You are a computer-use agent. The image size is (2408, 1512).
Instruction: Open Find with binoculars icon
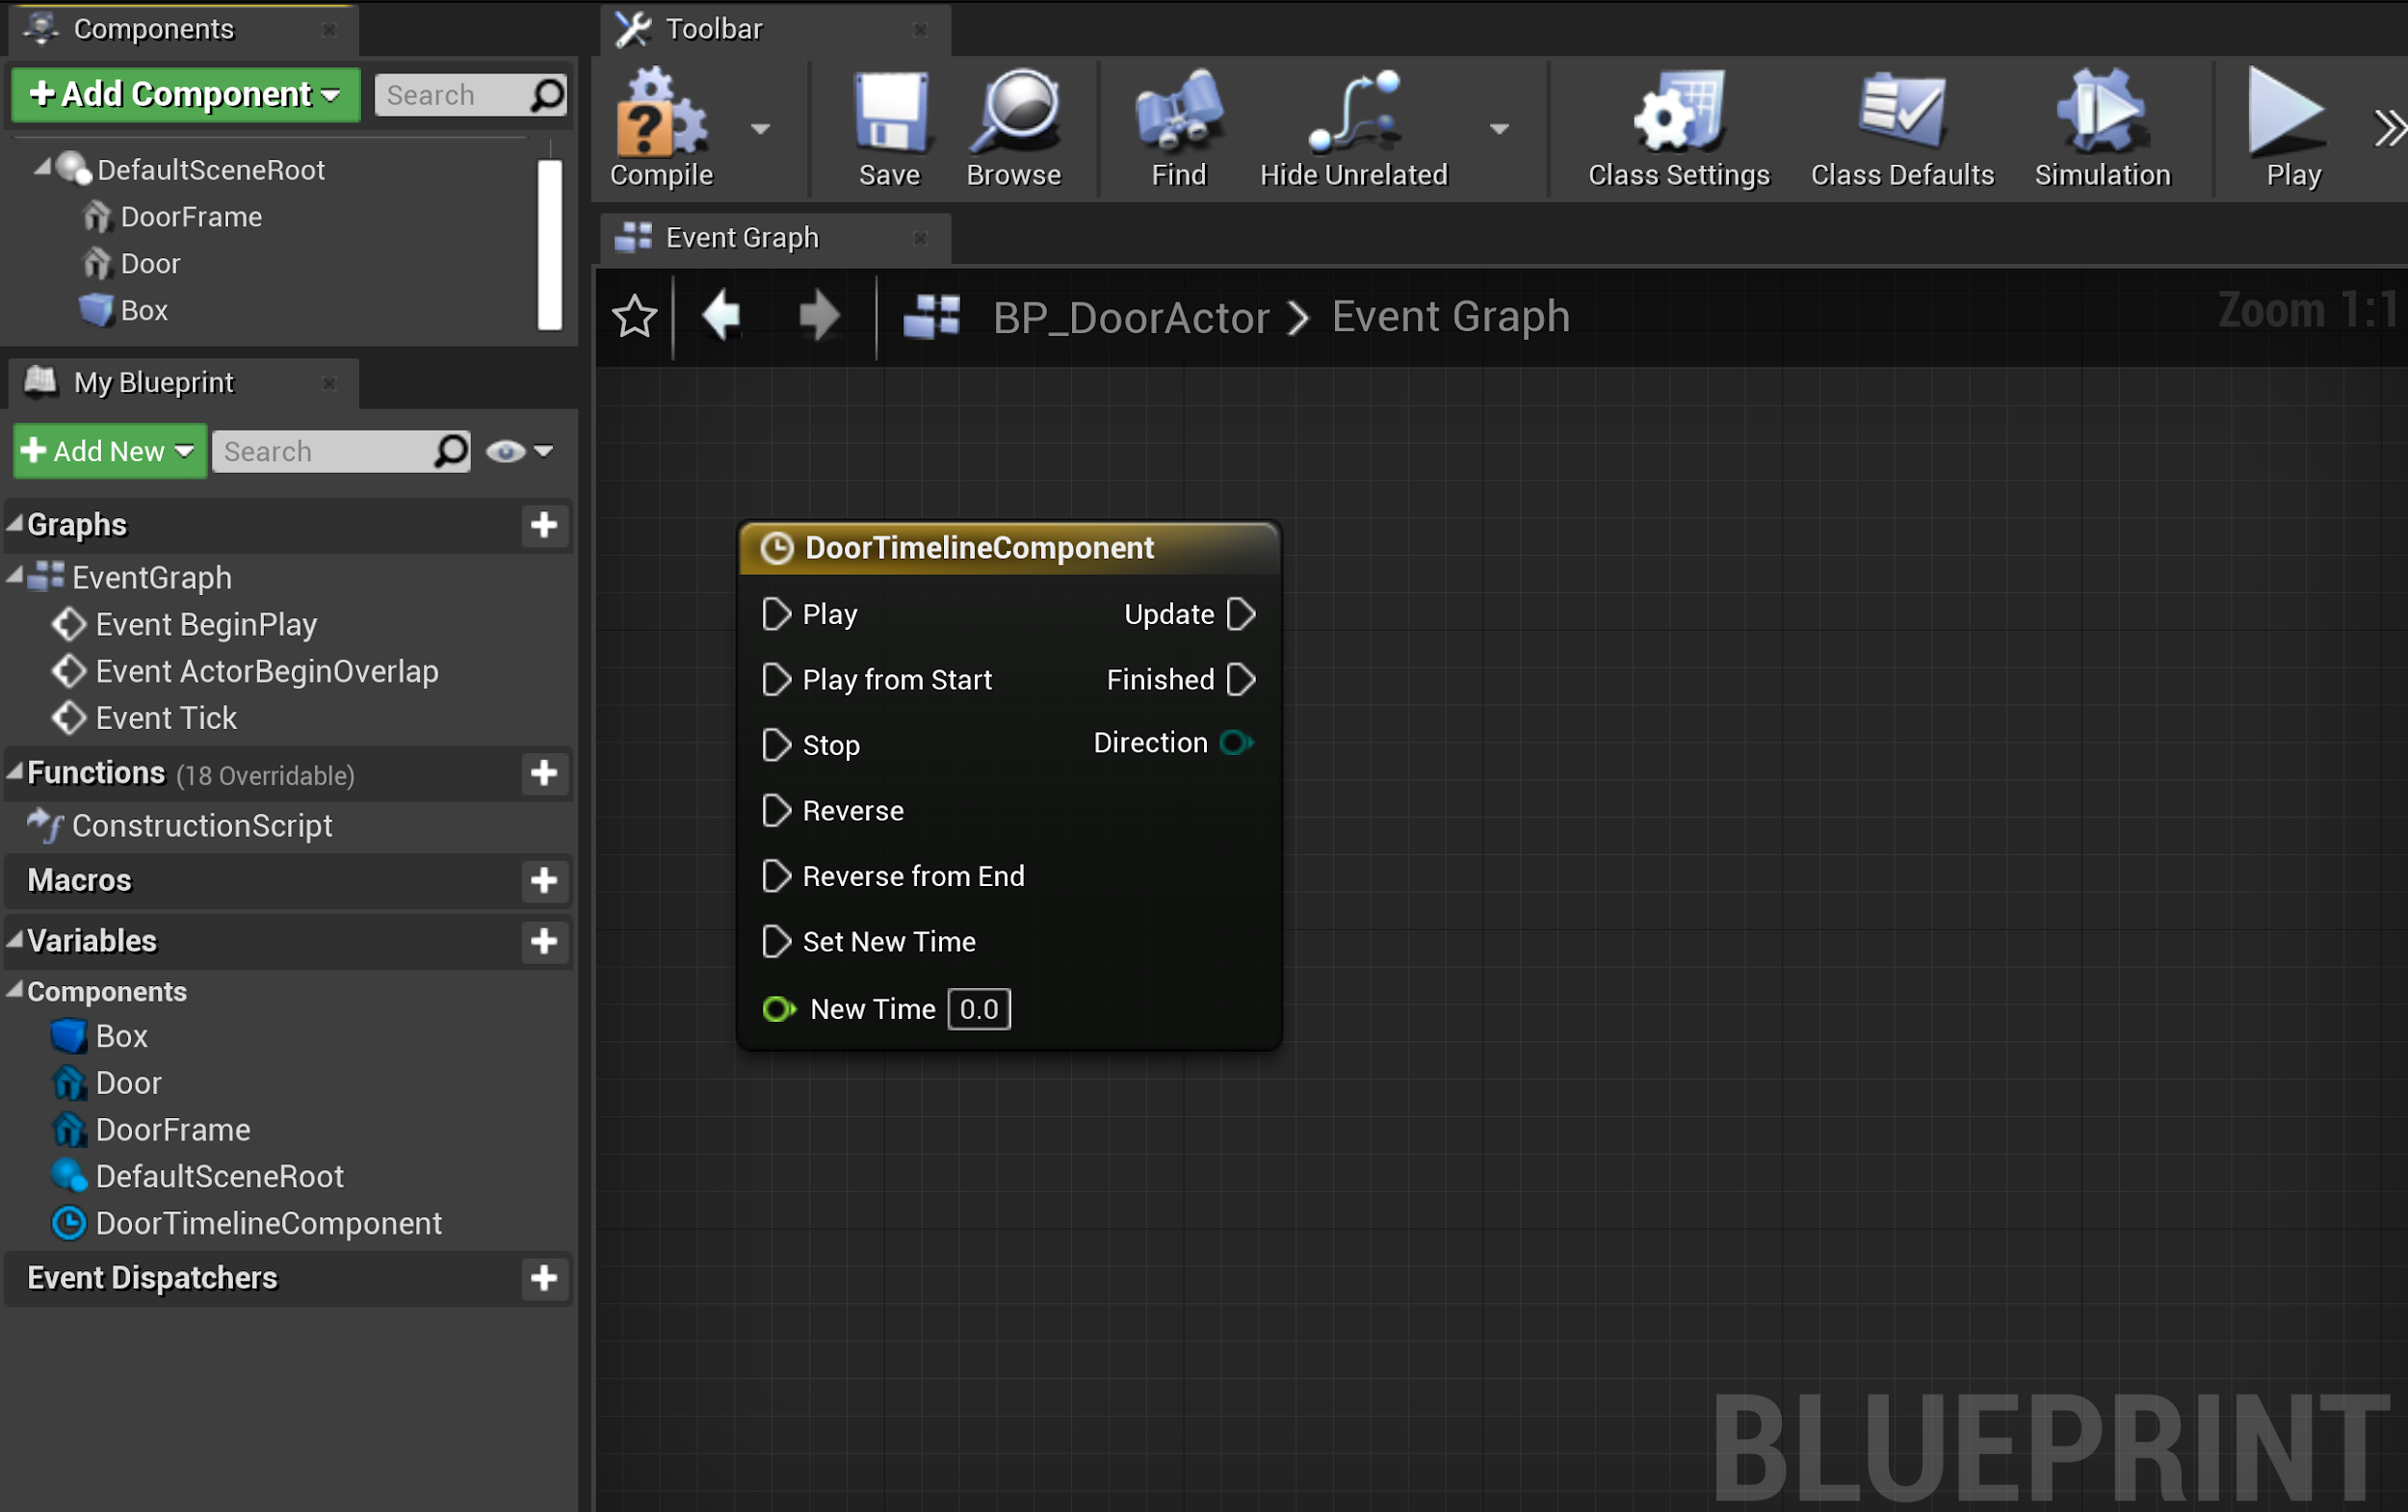tap(1178, 114)
